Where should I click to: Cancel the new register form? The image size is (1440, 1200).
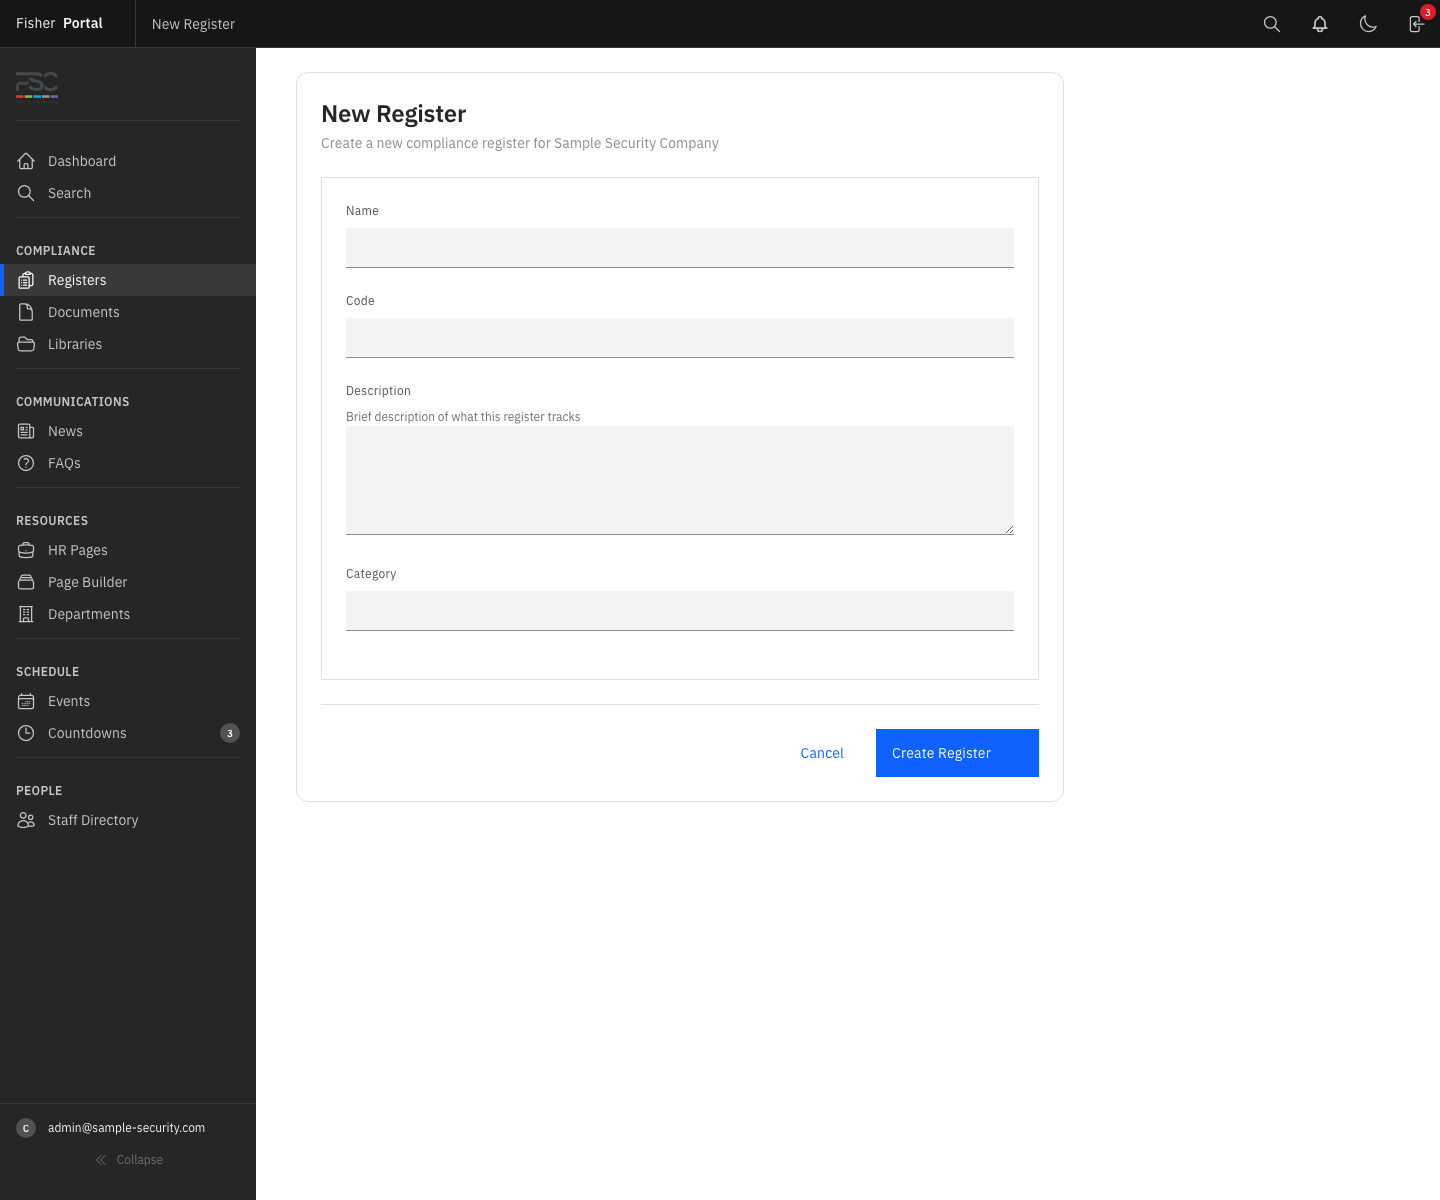[821, 753]
